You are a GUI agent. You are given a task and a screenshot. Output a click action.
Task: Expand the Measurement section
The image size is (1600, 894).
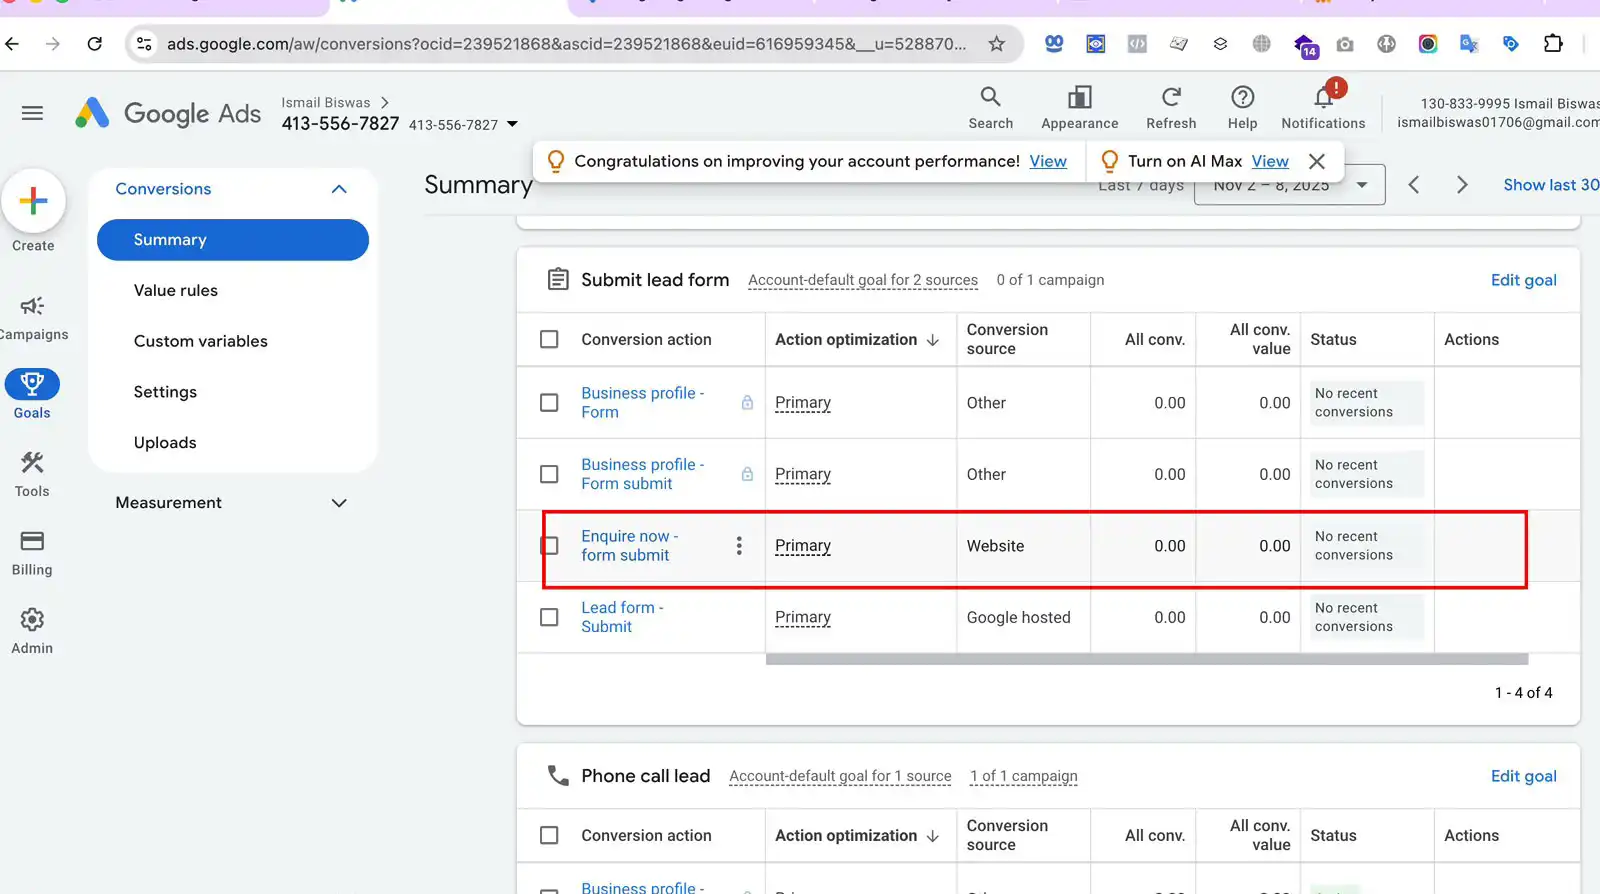[339, 503]
